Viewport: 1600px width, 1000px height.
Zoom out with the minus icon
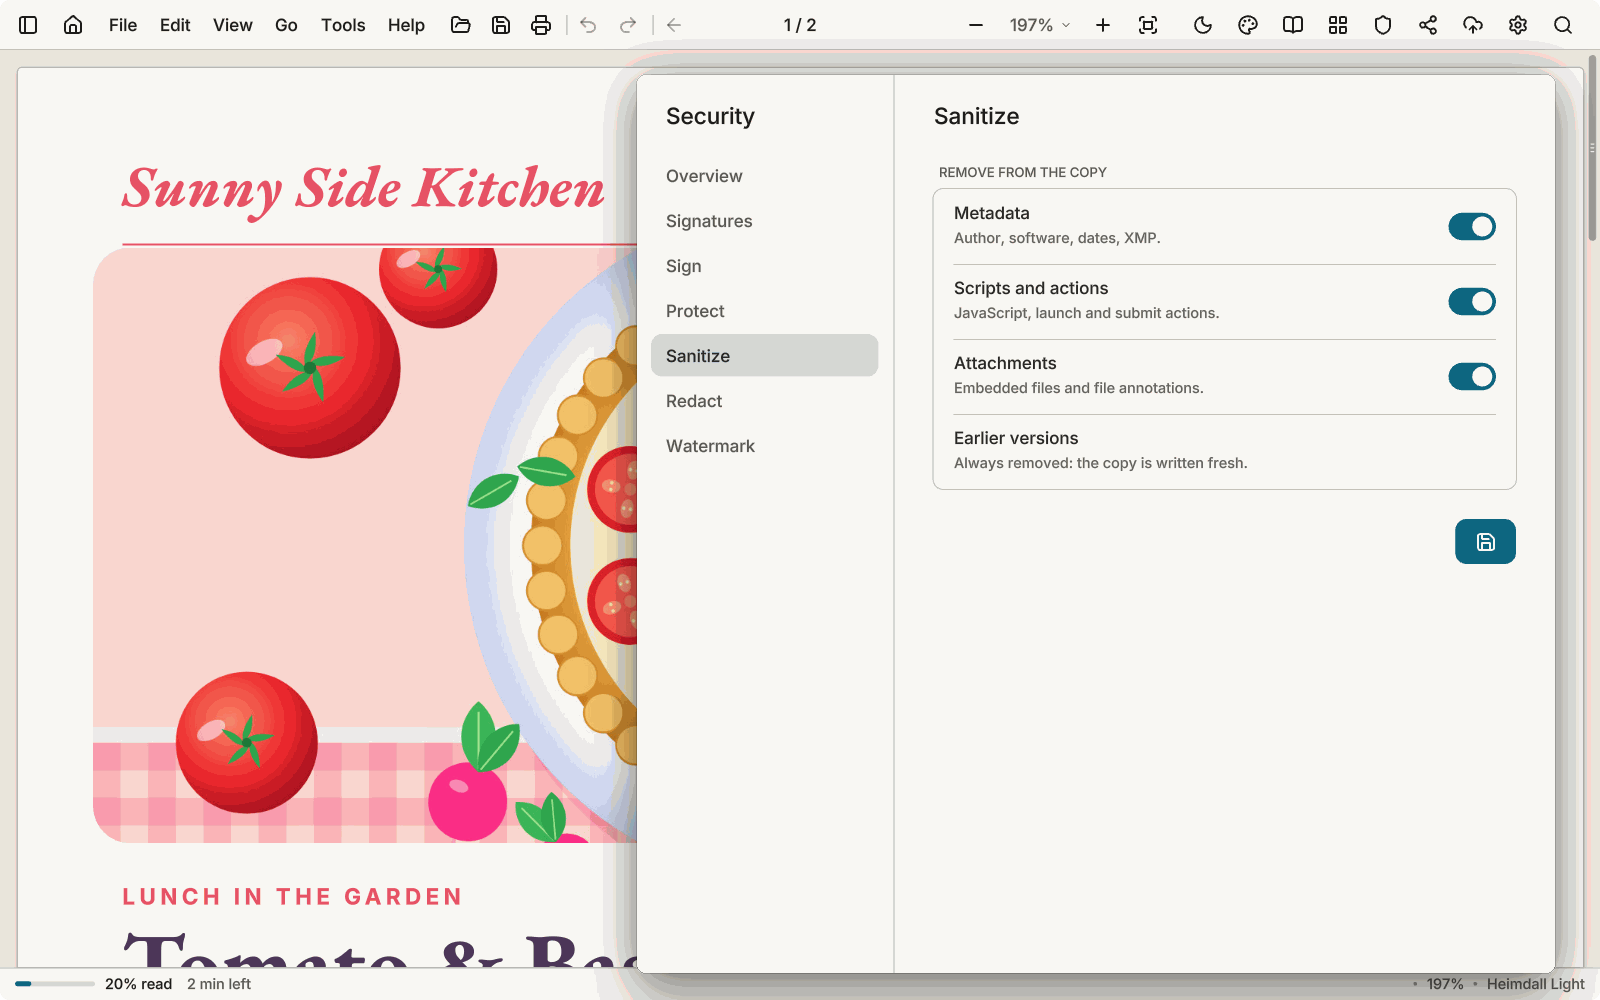976,25
